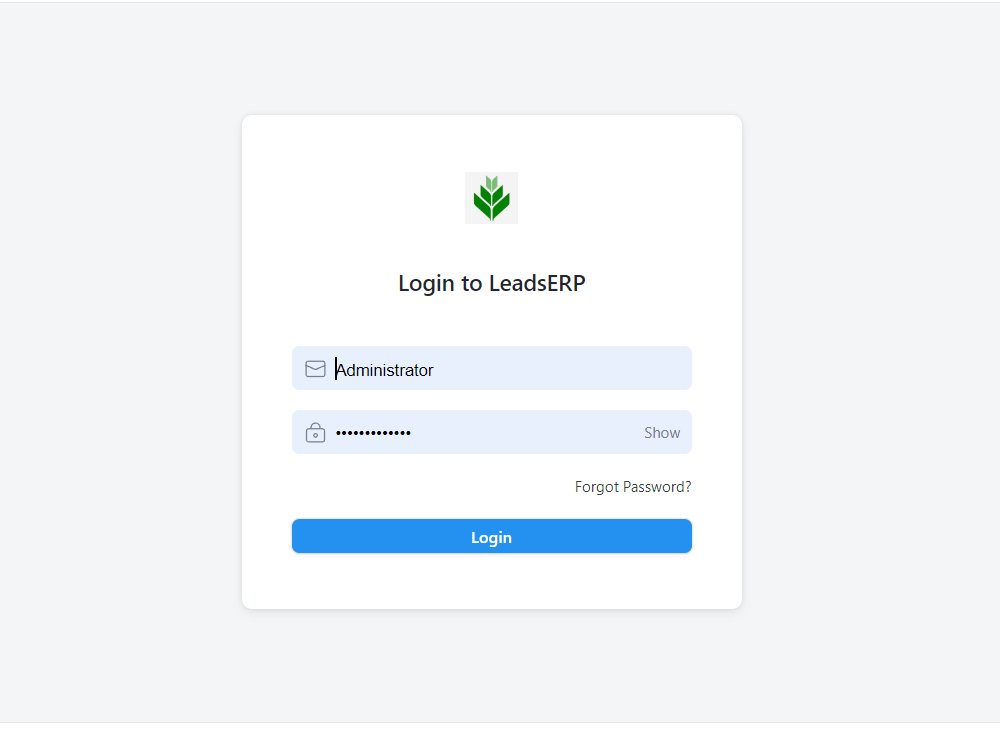
Task: Click empty space left of Forgot Password?
Action: click(x=432, y=487)
